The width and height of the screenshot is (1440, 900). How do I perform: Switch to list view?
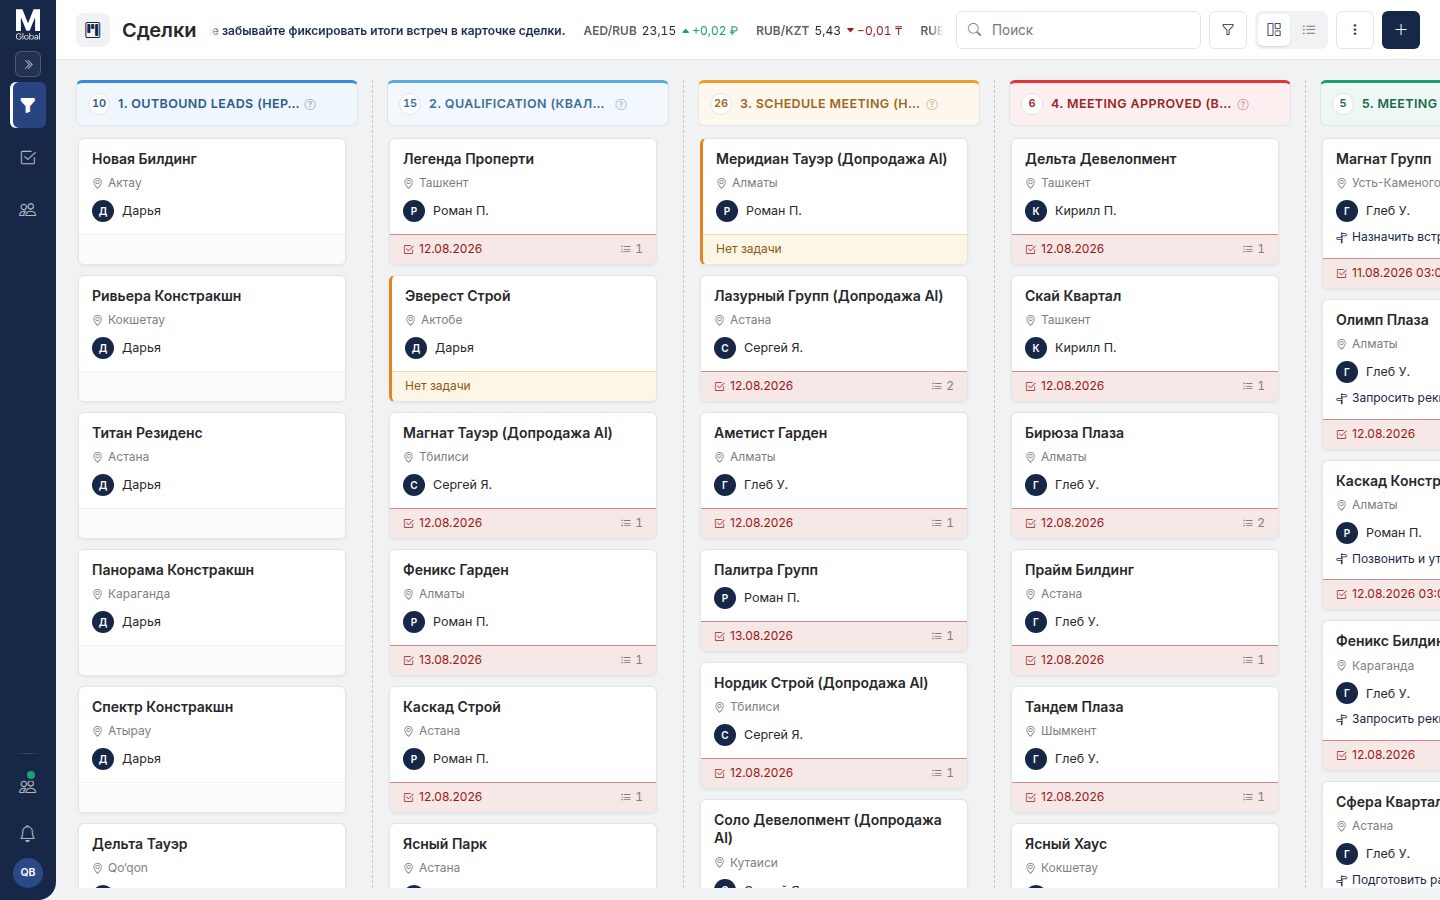pyautogui.click(x=1309, y=30)
